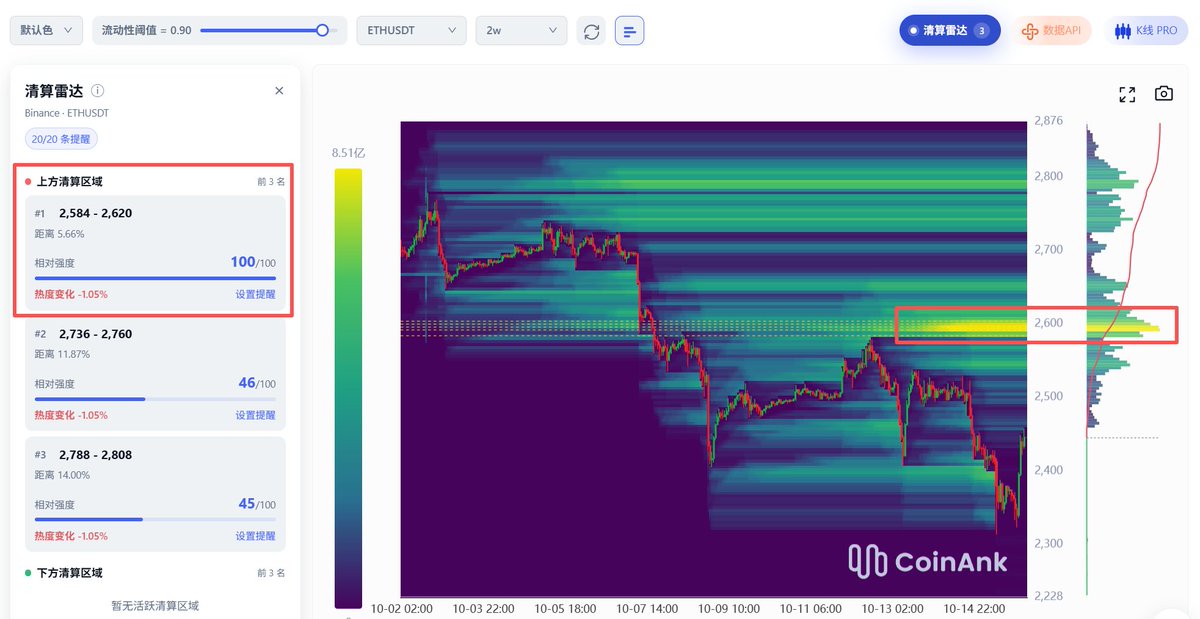The height and width of the screenshot is (619, 1200).
Task: Click the 8.51亿 color scale label
Action: 348,153
